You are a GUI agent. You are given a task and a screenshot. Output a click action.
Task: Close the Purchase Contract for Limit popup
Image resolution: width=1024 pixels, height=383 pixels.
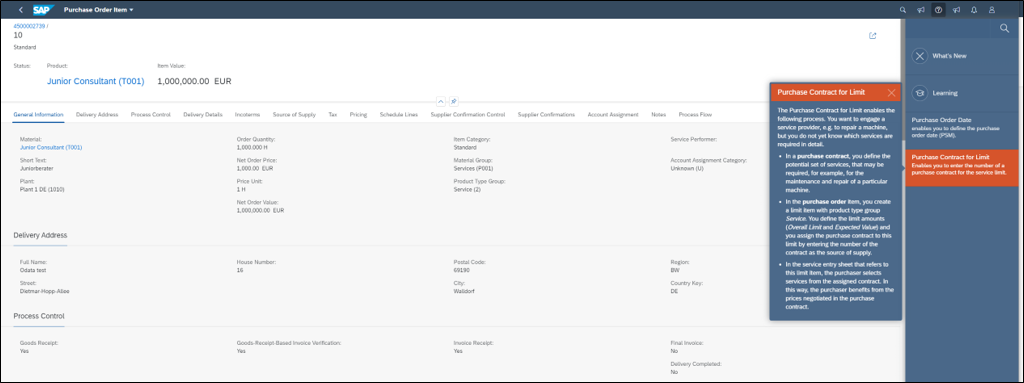point(891,93)
